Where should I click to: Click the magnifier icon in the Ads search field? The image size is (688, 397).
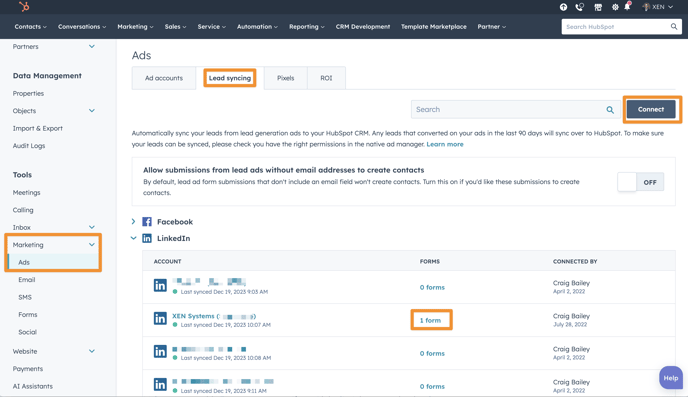tap(610, 110)
